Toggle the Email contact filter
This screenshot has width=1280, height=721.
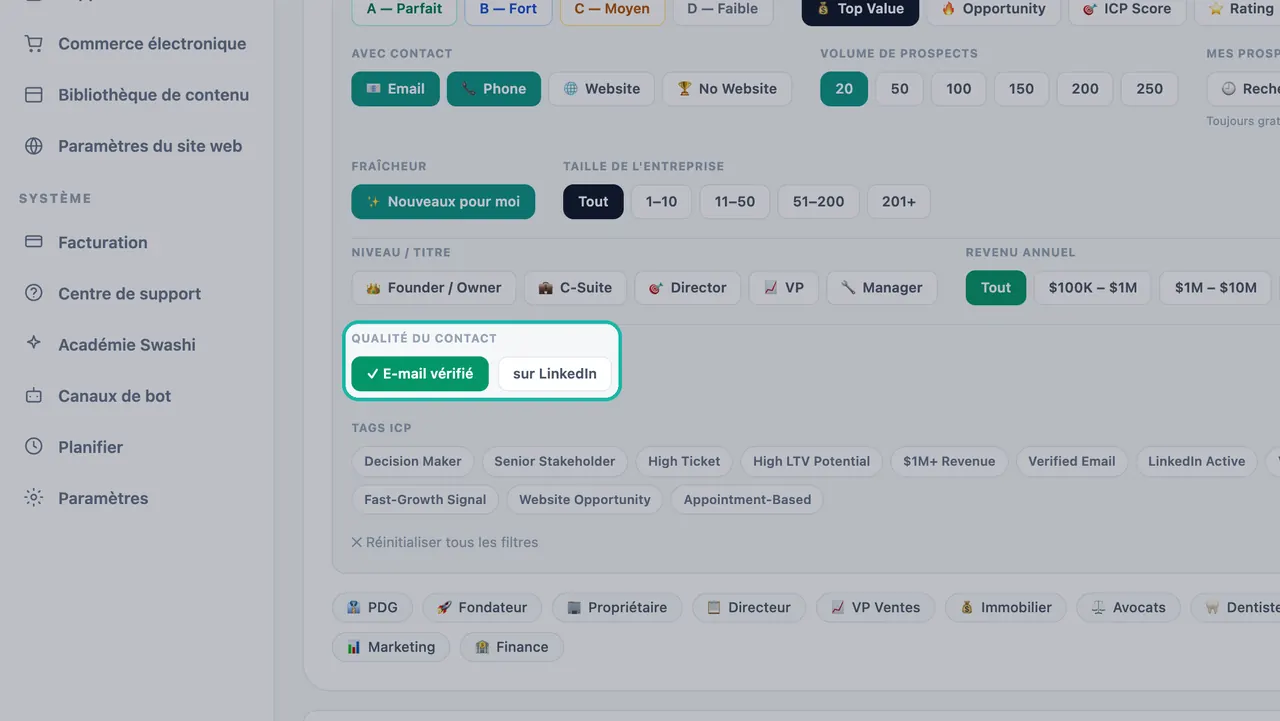click(x=395, y=89)
